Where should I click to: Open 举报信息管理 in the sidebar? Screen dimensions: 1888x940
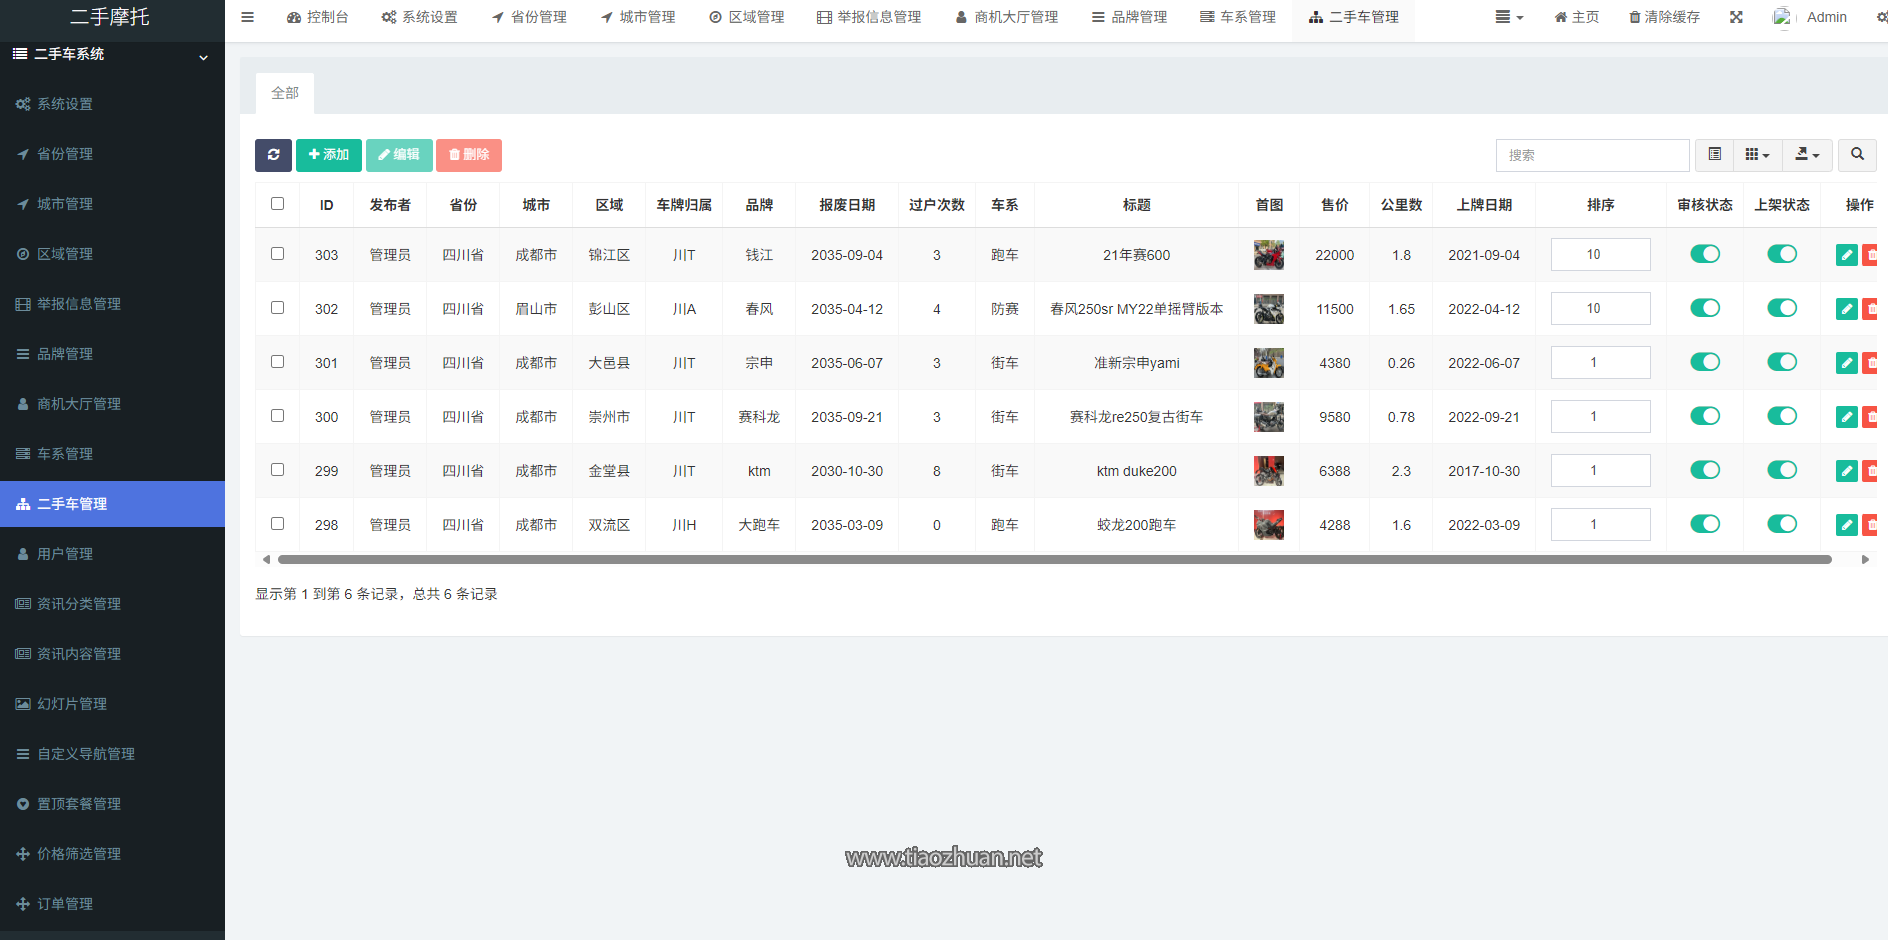[112, 304]
